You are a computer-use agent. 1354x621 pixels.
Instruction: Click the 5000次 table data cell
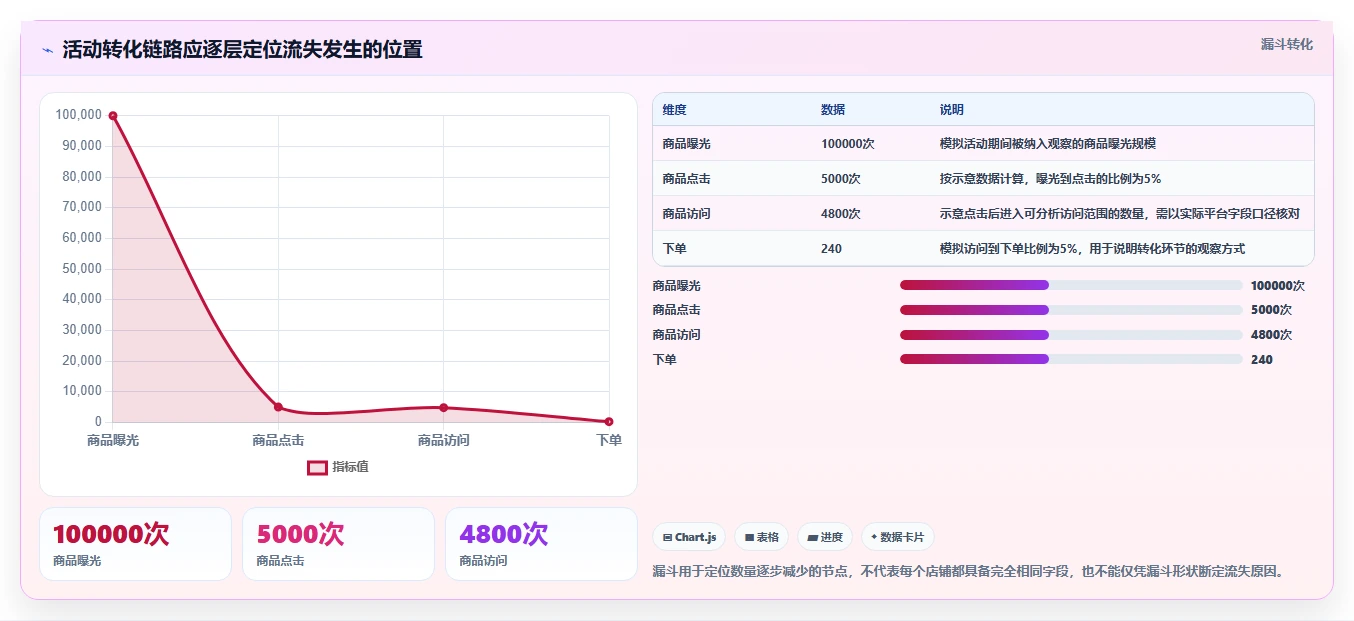pos(841,179)
